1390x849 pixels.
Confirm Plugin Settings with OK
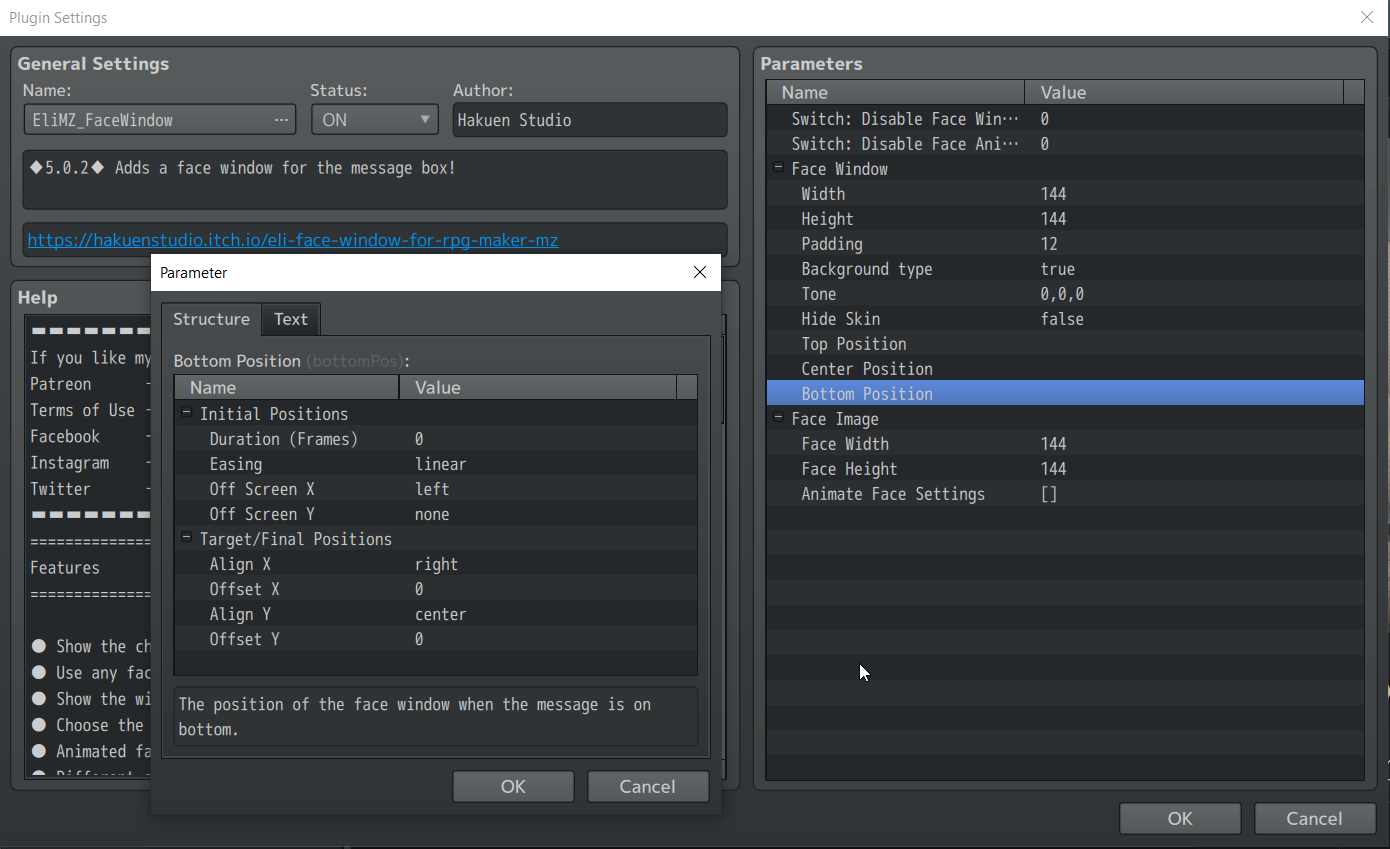1179,818
